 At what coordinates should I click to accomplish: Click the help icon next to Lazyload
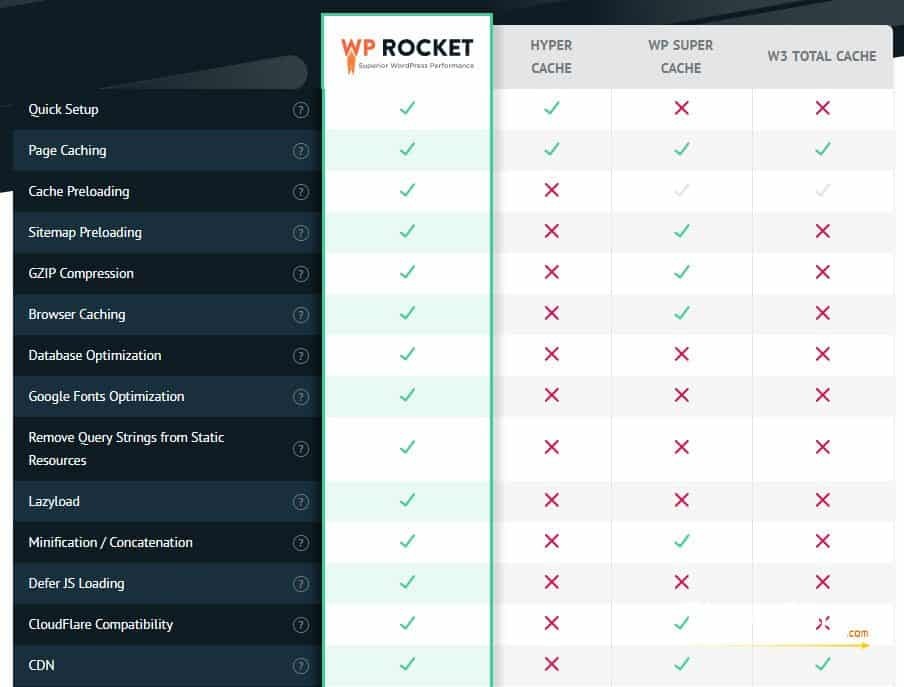pos(300,501)
